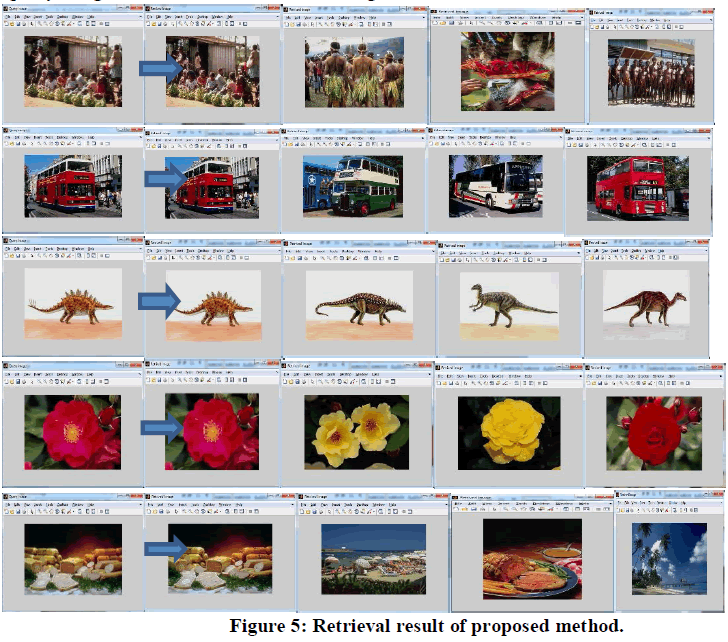Open File menu in the red rose query window

point(7,375)
